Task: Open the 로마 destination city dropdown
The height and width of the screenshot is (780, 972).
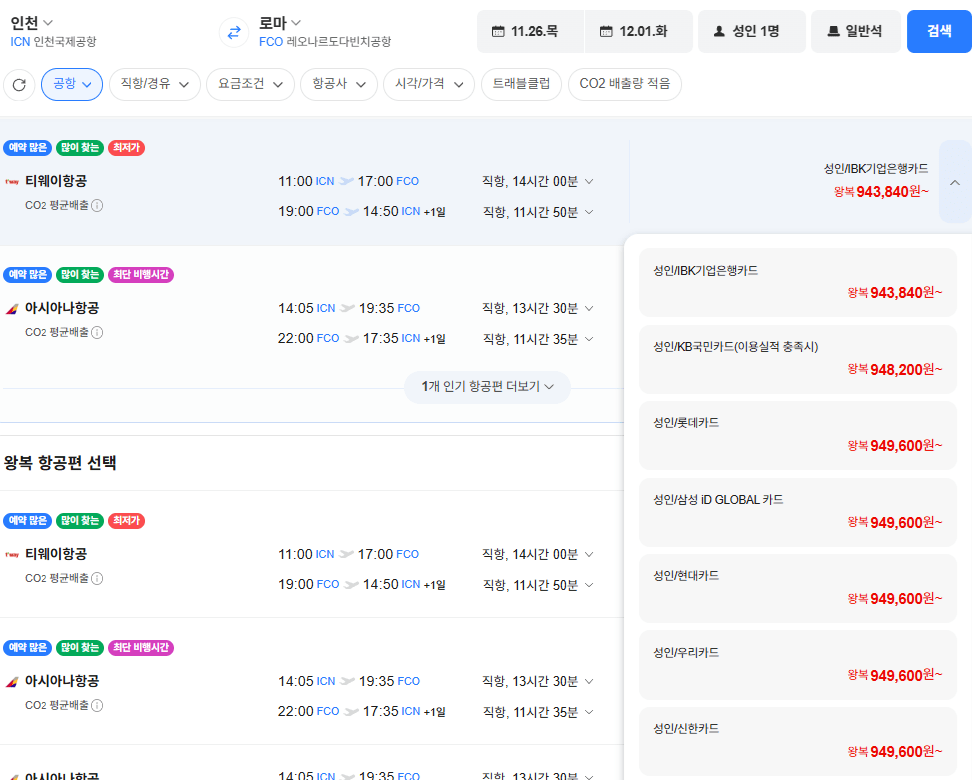Action: tap(280, 23)
